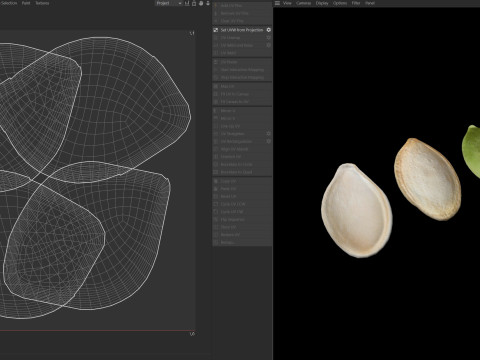Select the UV Straighten command

pyautogui.click(x=233, y=134)
